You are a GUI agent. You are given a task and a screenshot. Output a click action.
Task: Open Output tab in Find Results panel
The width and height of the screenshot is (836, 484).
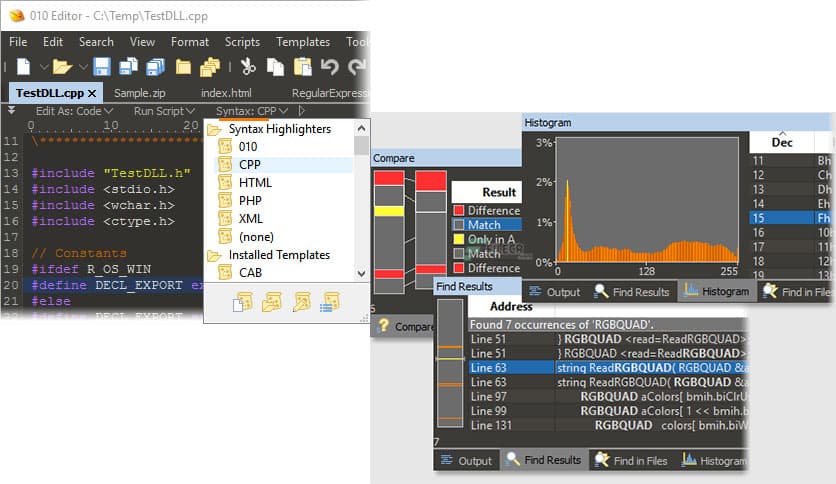(467, 461)
